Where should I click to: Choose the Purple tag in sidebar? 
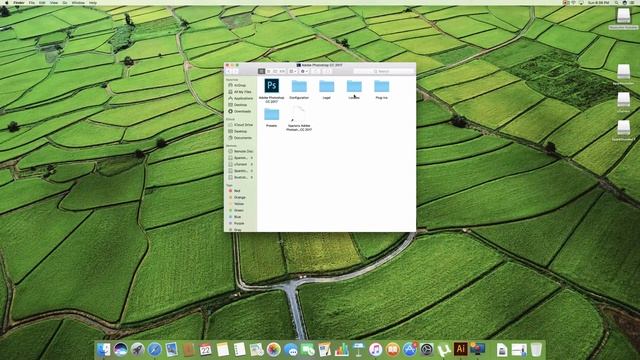point(240,223)
